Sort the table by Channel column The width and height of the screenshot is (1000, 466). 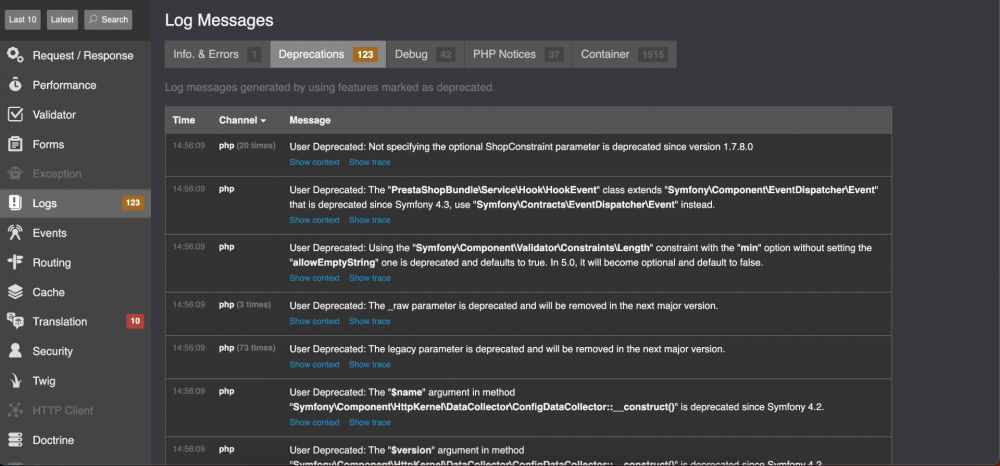[242, 120]
